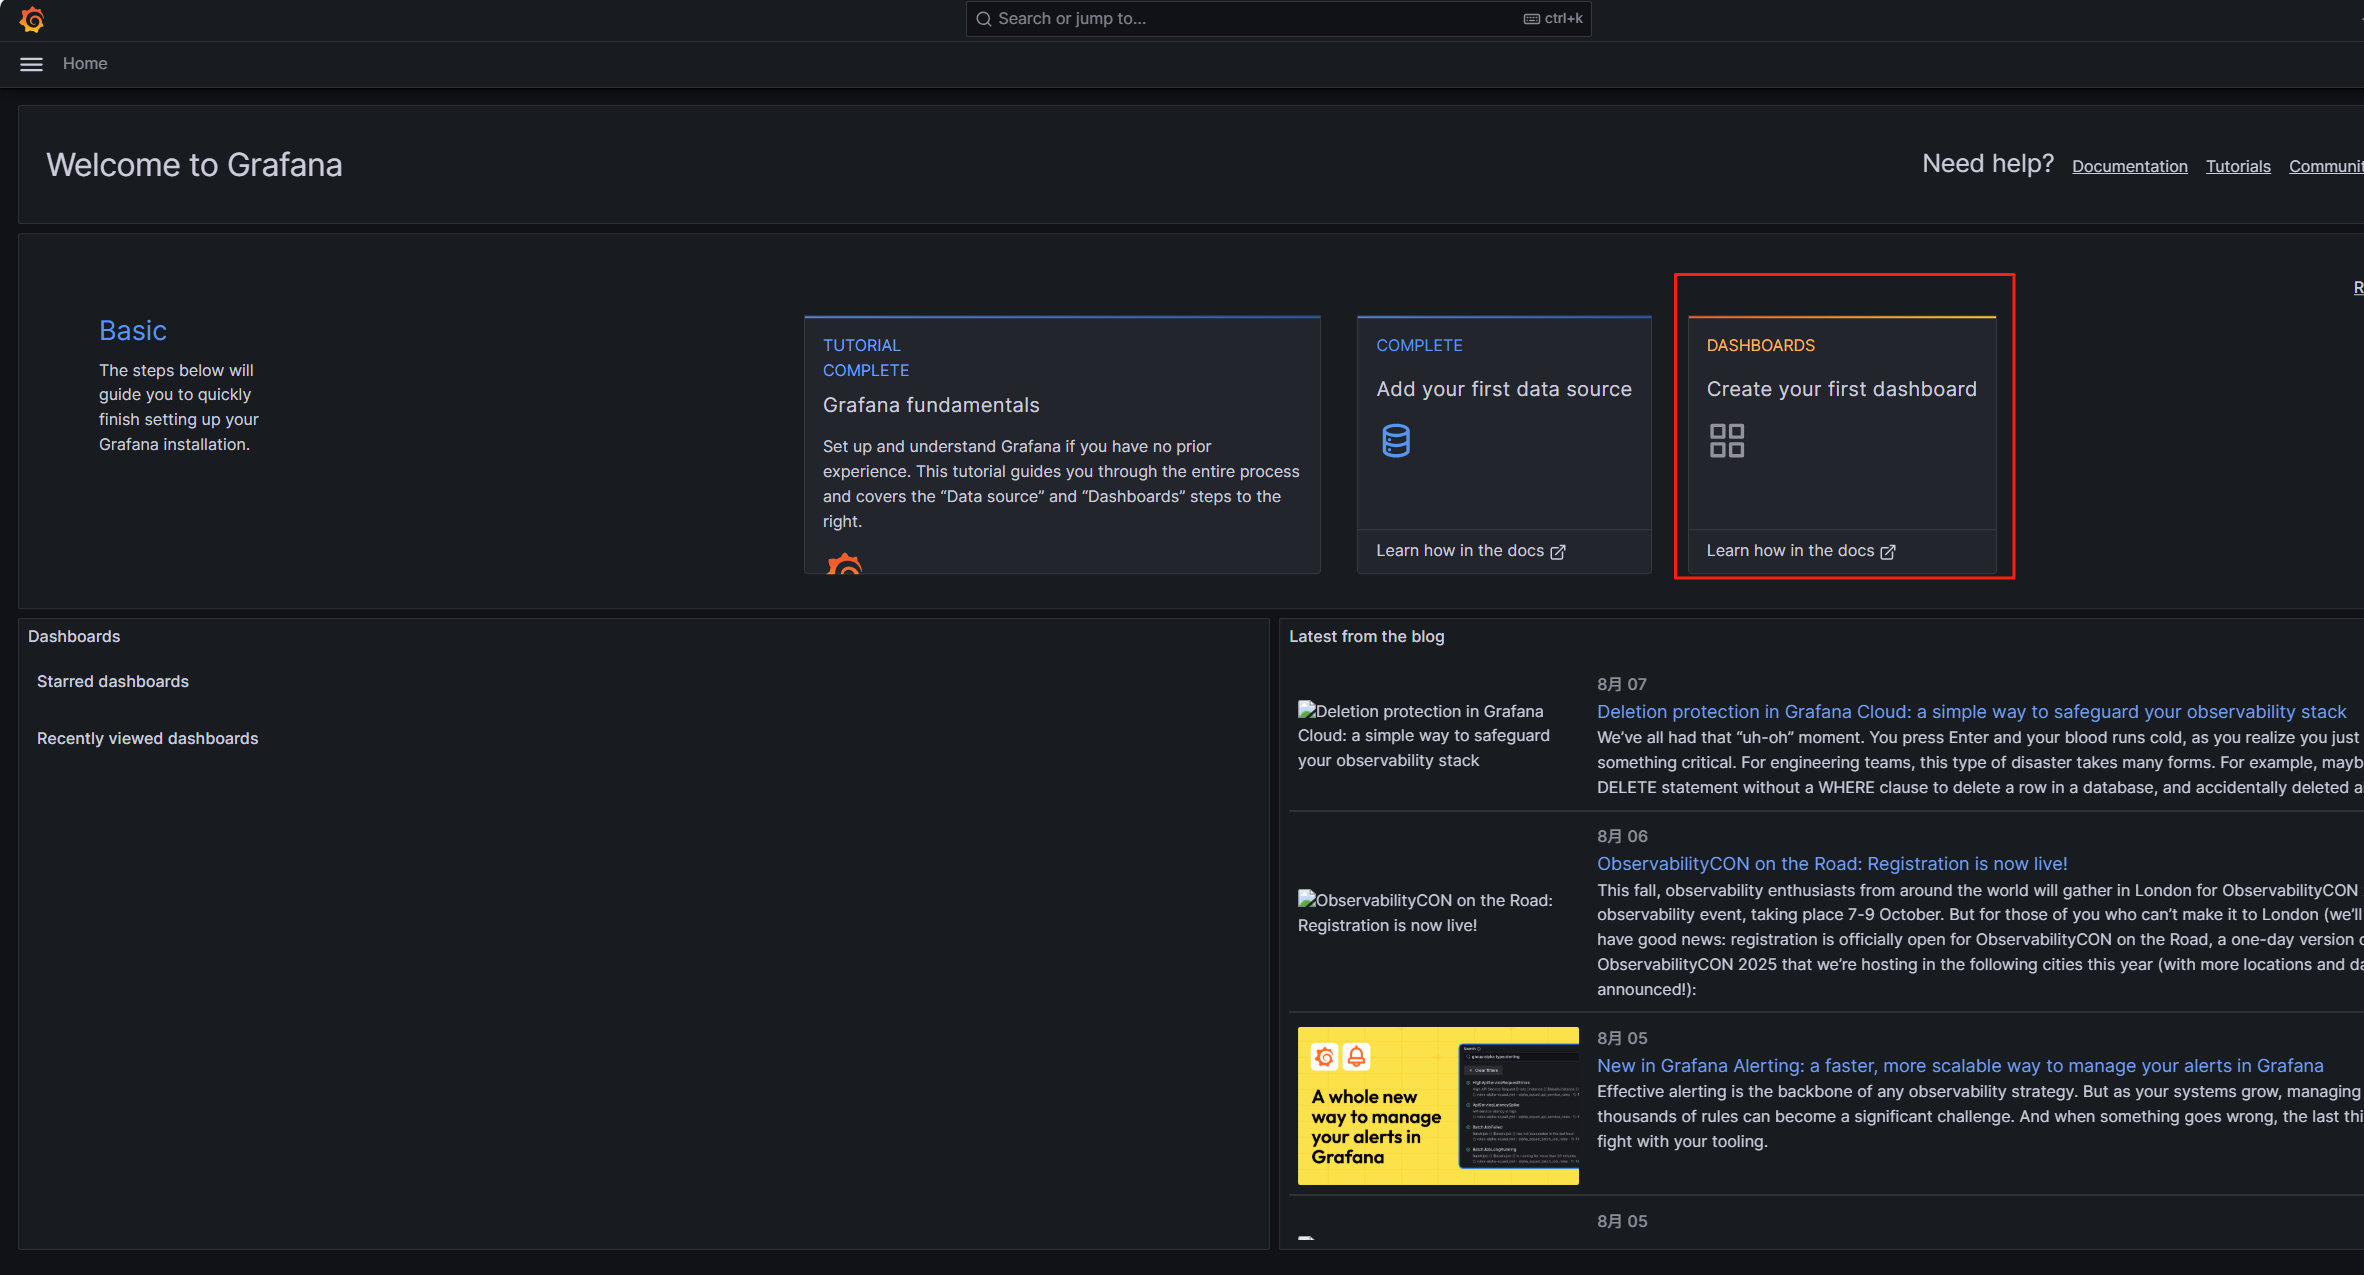Open the Tutorials help link
Image resolution: width=2364 pixels, height=1275 pixels.
tap(2238, 166)
